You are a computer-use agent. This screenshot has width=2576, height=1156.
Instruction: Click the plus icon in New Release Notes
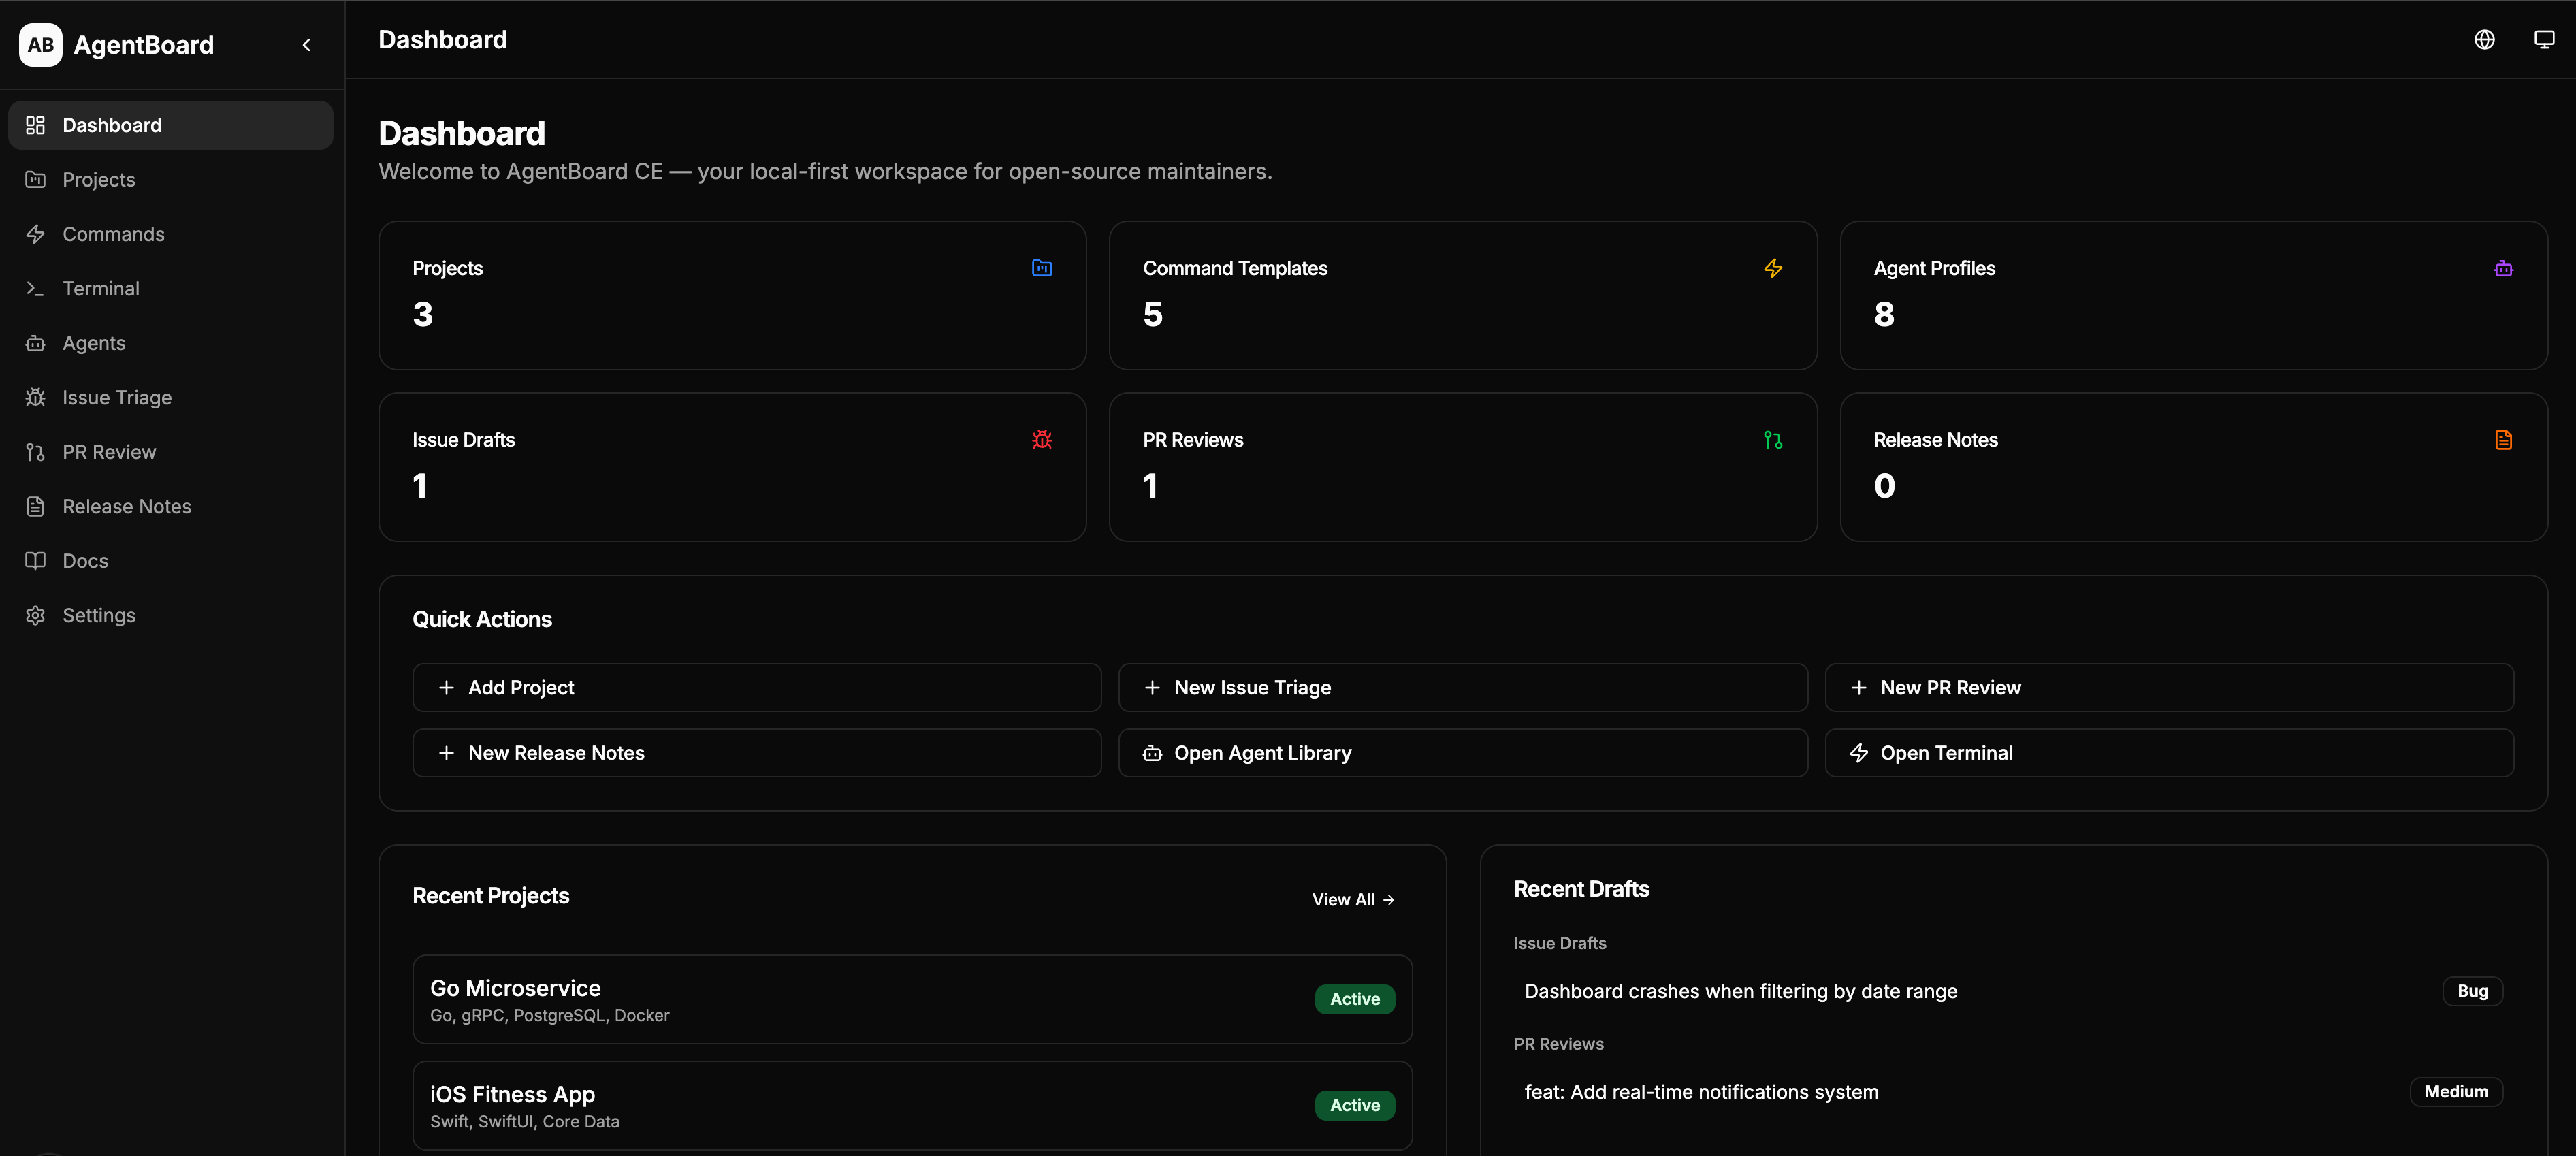click(446, 753)
